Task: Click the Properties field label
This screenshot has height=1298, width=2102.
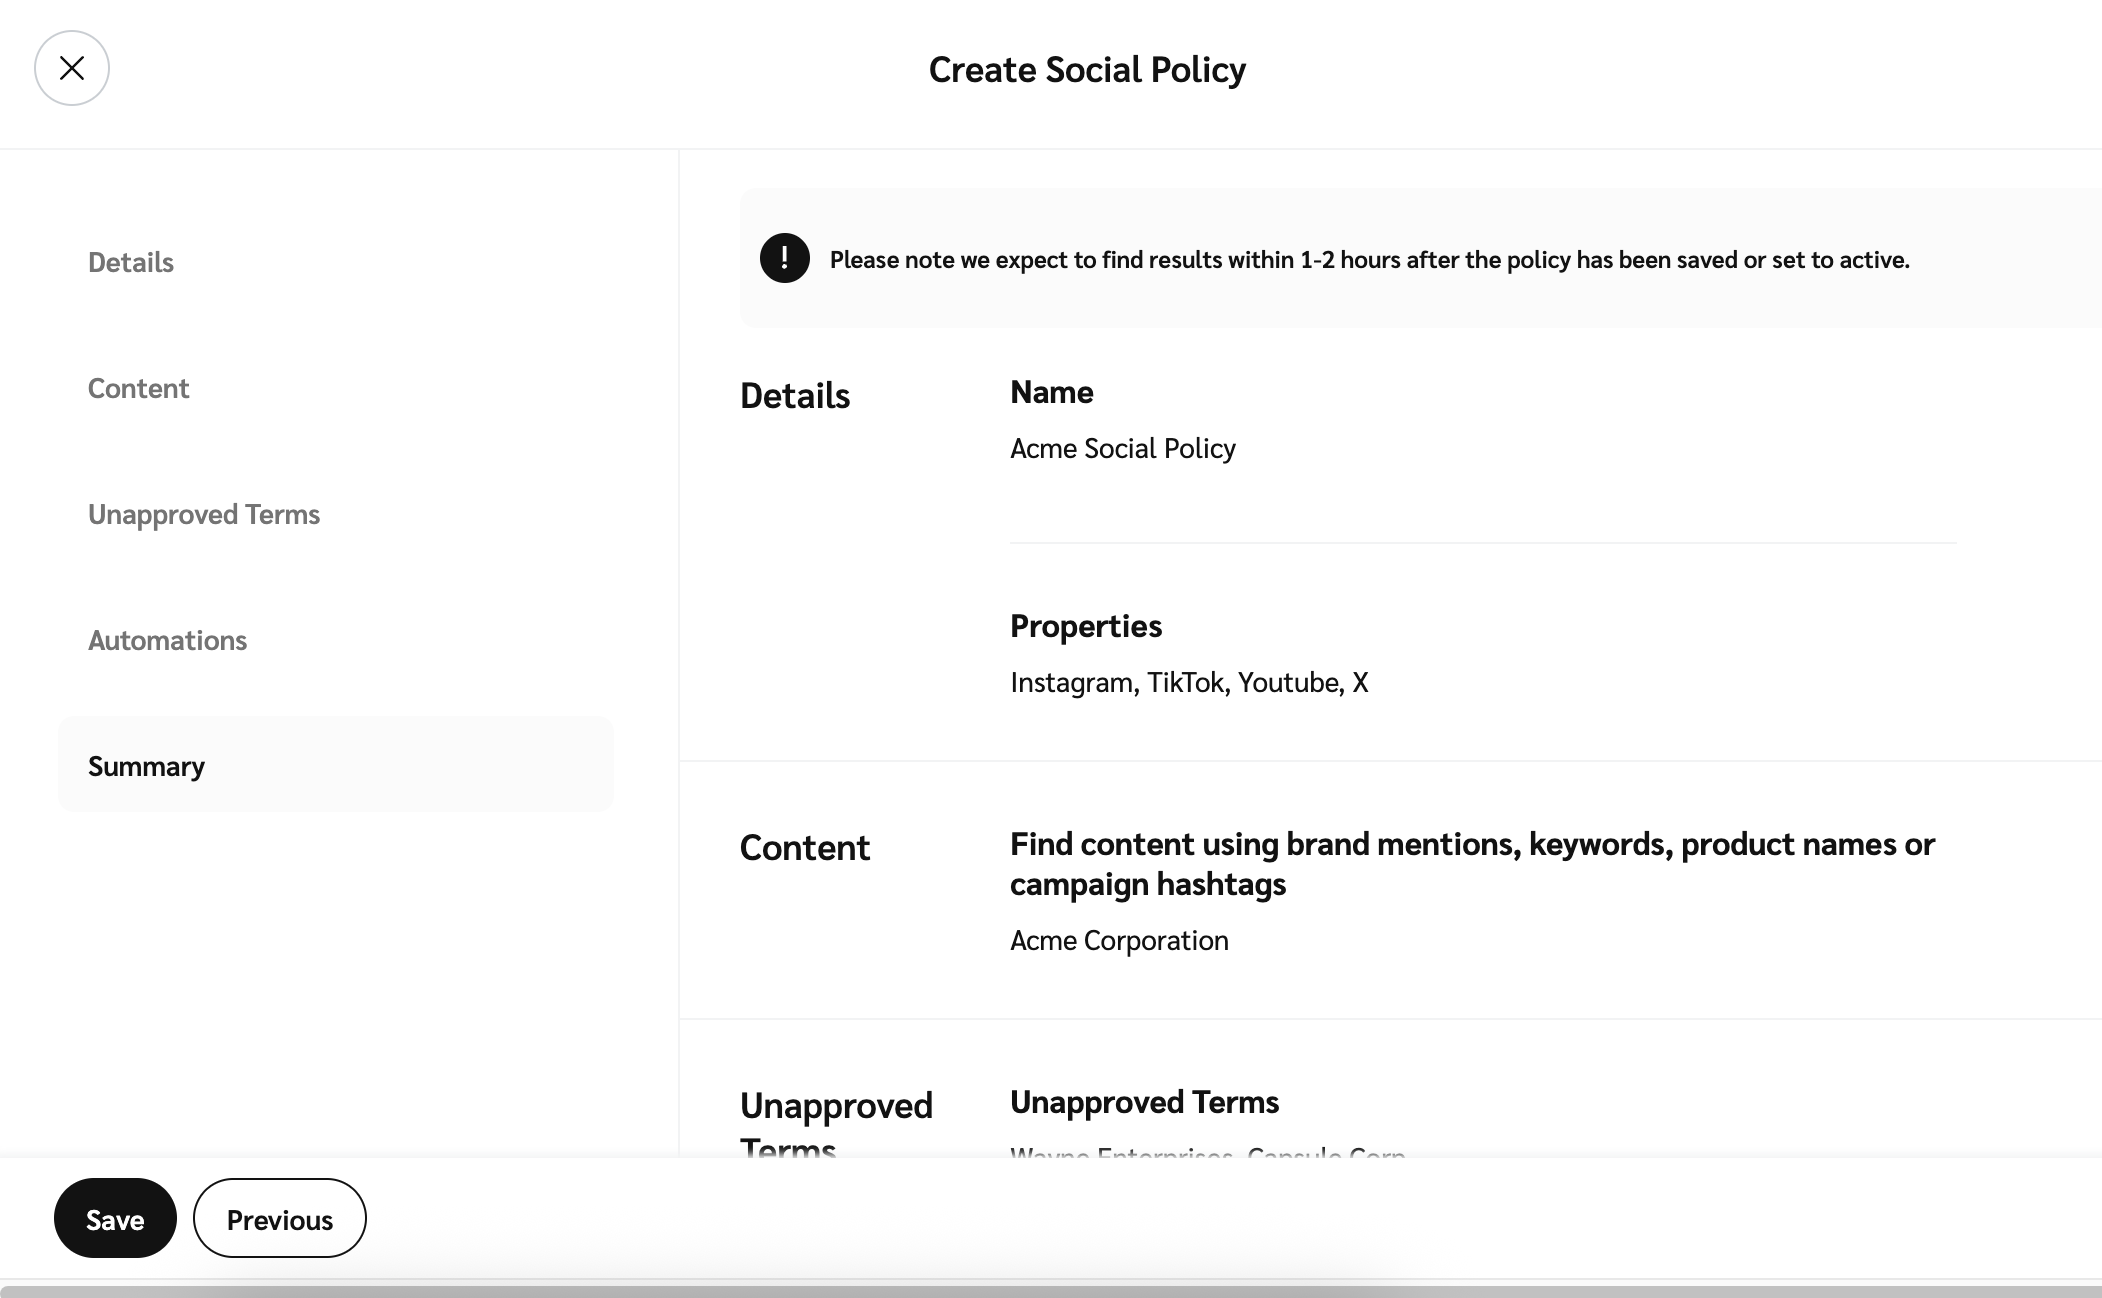Action: click(1086, 626)
